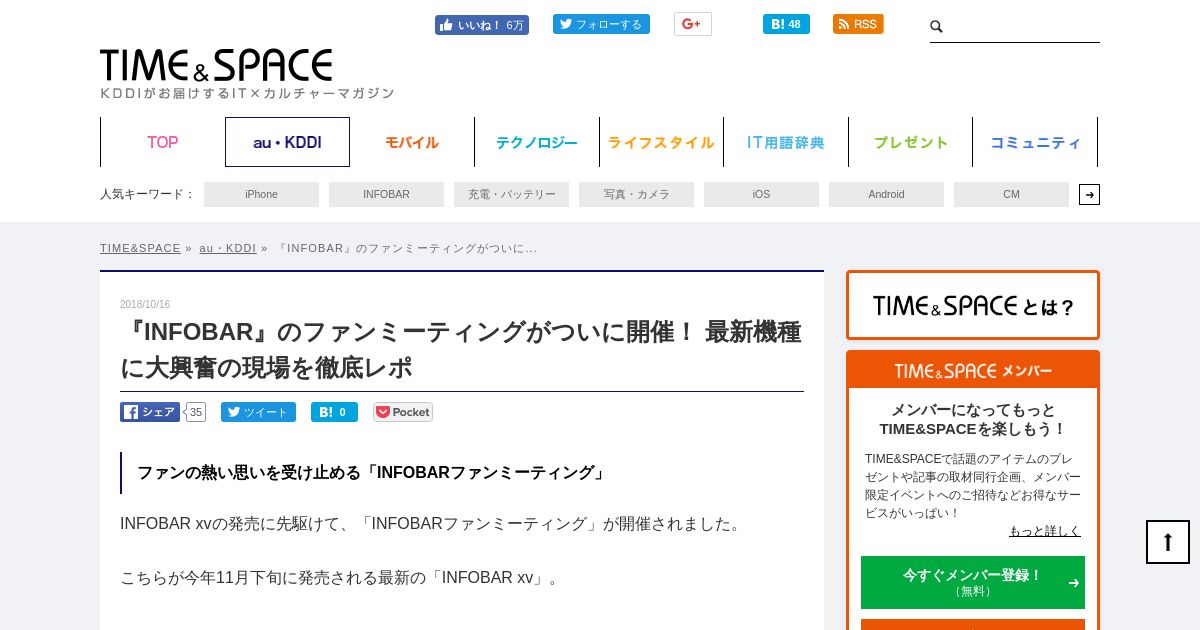
Task: Click the article date 2018/10/16
Action: pyautogui.click(x=145, y=304)
